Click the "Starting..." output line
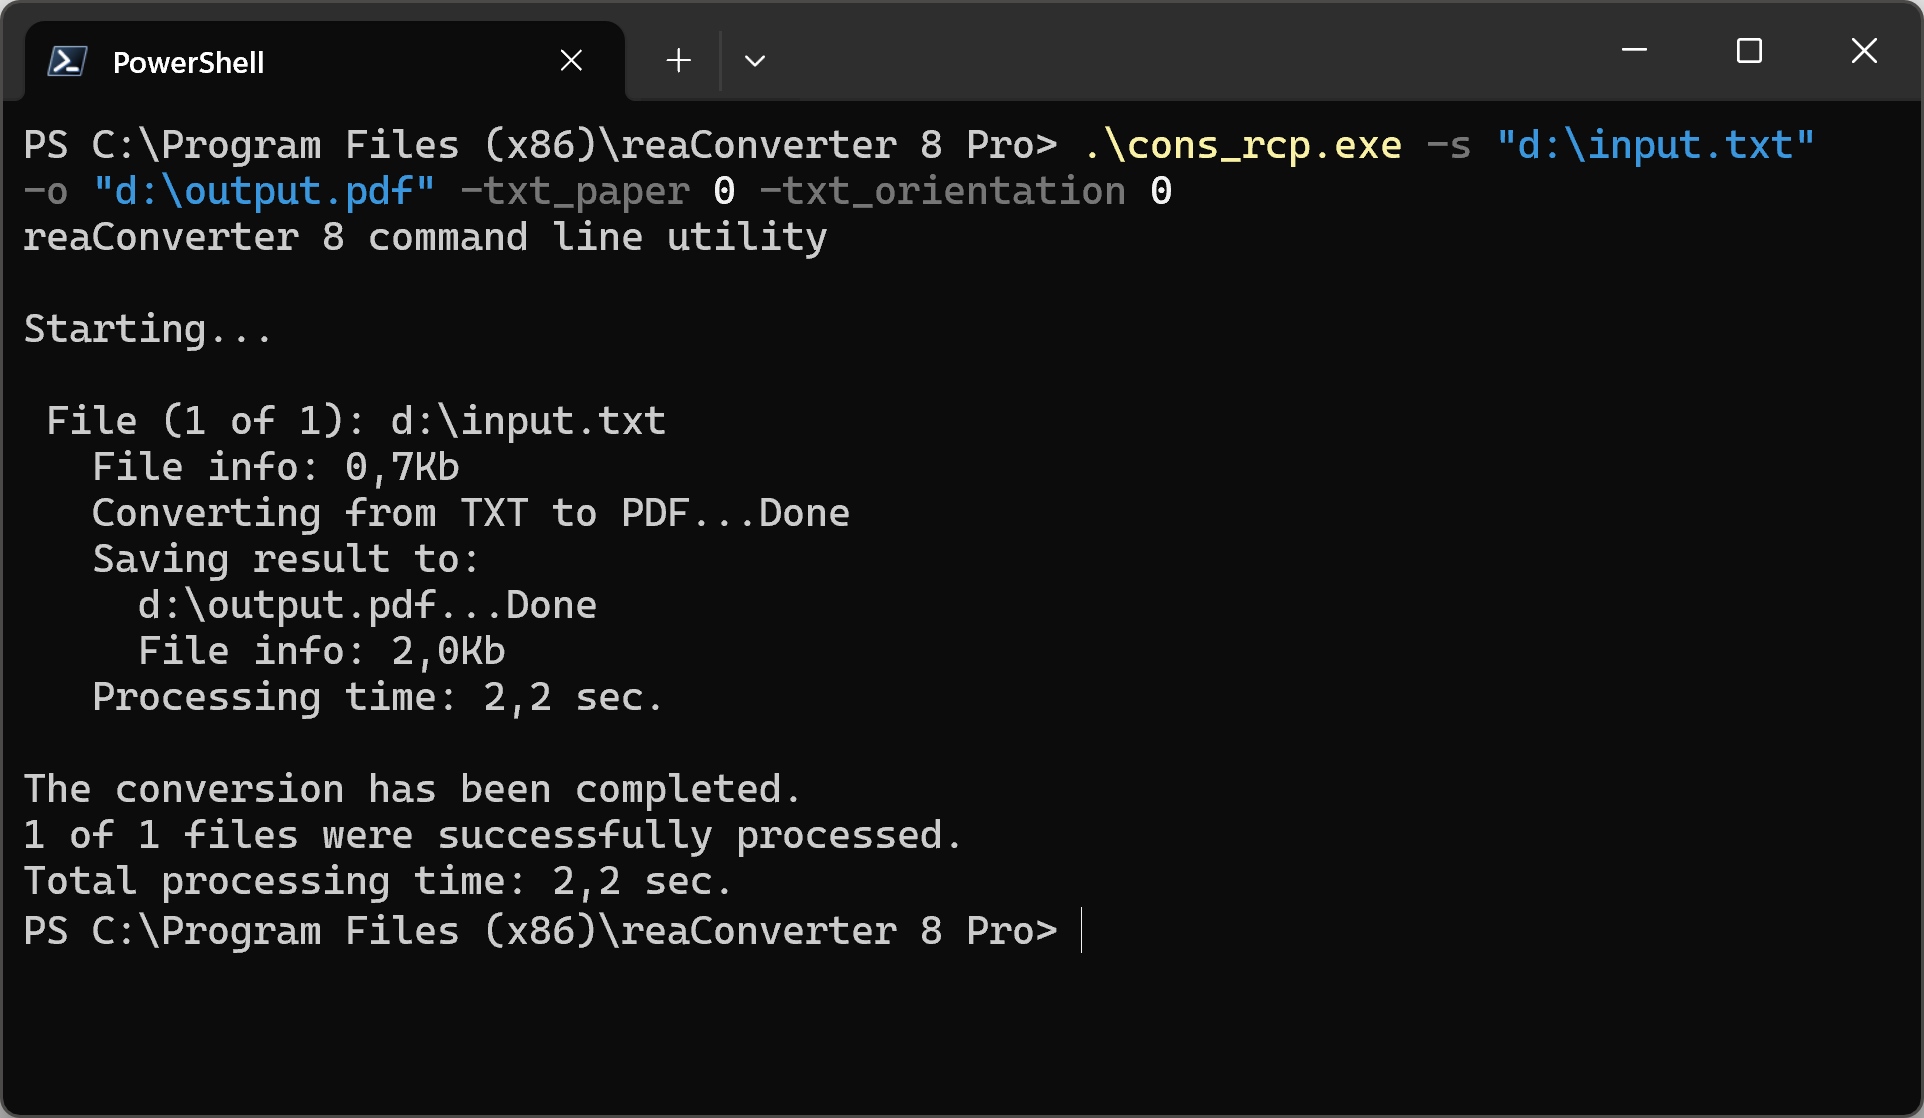 coord(147,330)
